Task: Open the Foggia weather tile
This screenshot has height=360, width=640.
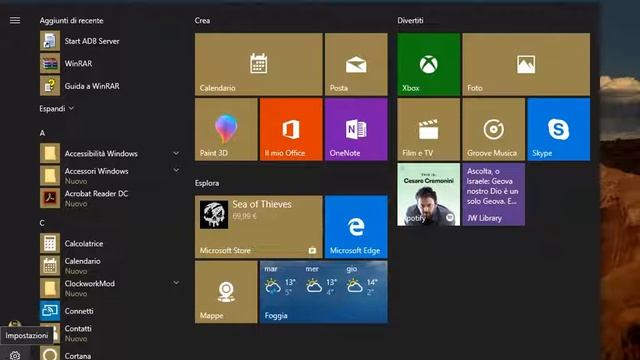Action: (x=324, y=292)
